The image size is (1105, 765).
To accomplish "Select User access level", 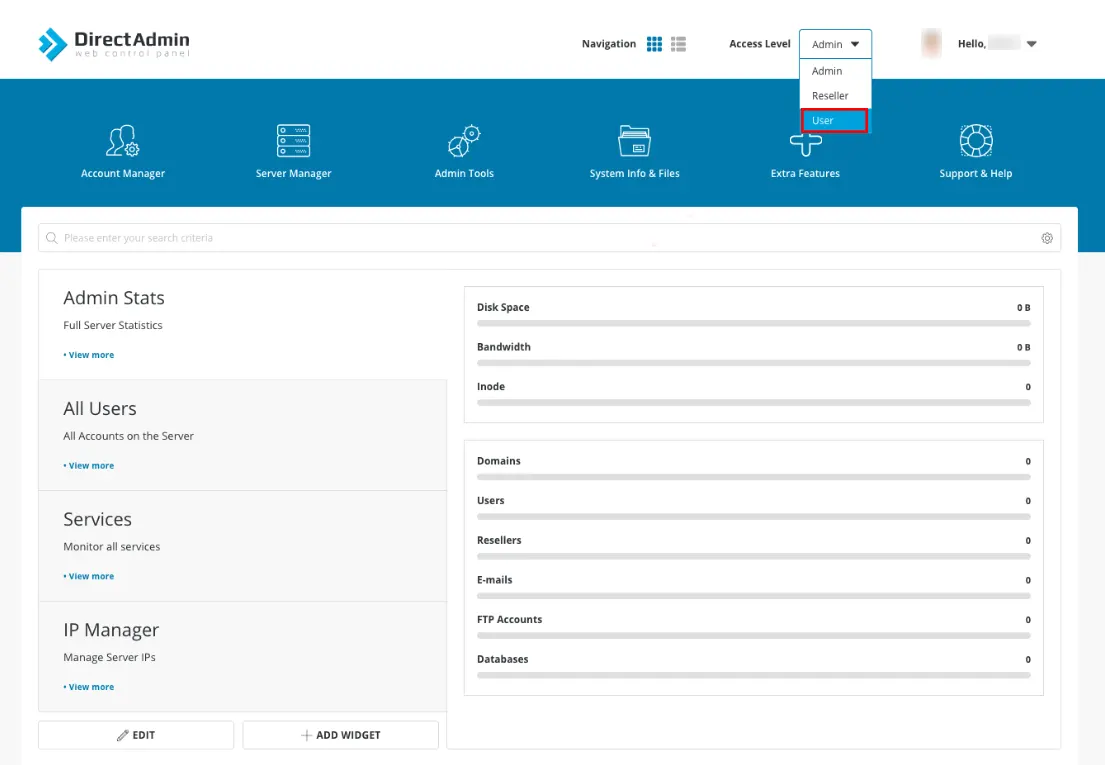I will tap(835, 120).
